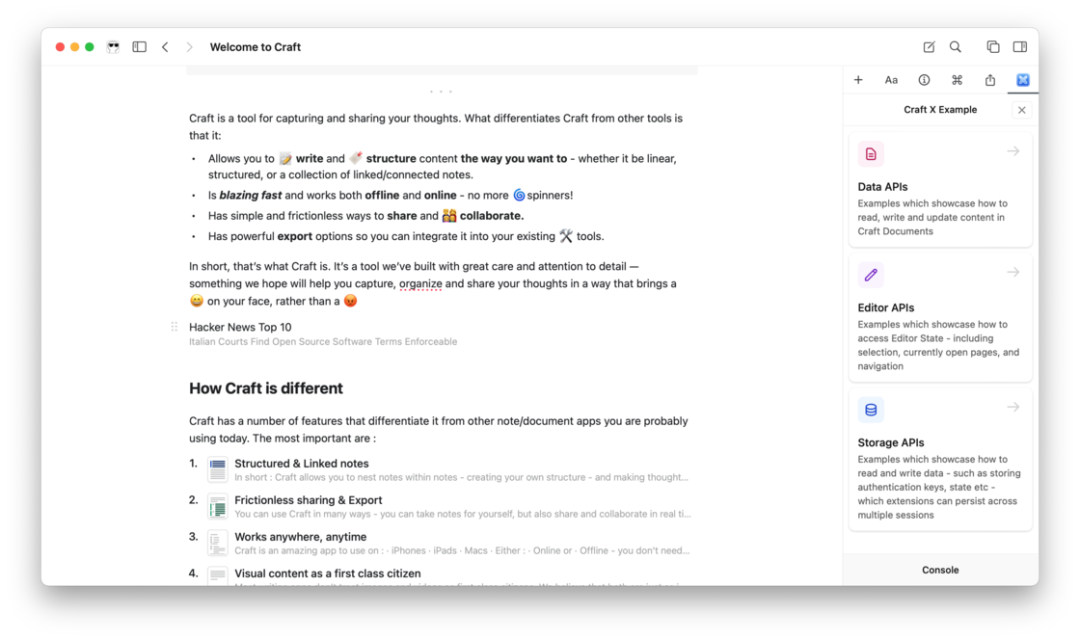Click the overlapping windows icon in the toolbar
Viewport: 1080px width, 640px height.
coord(993,47)
